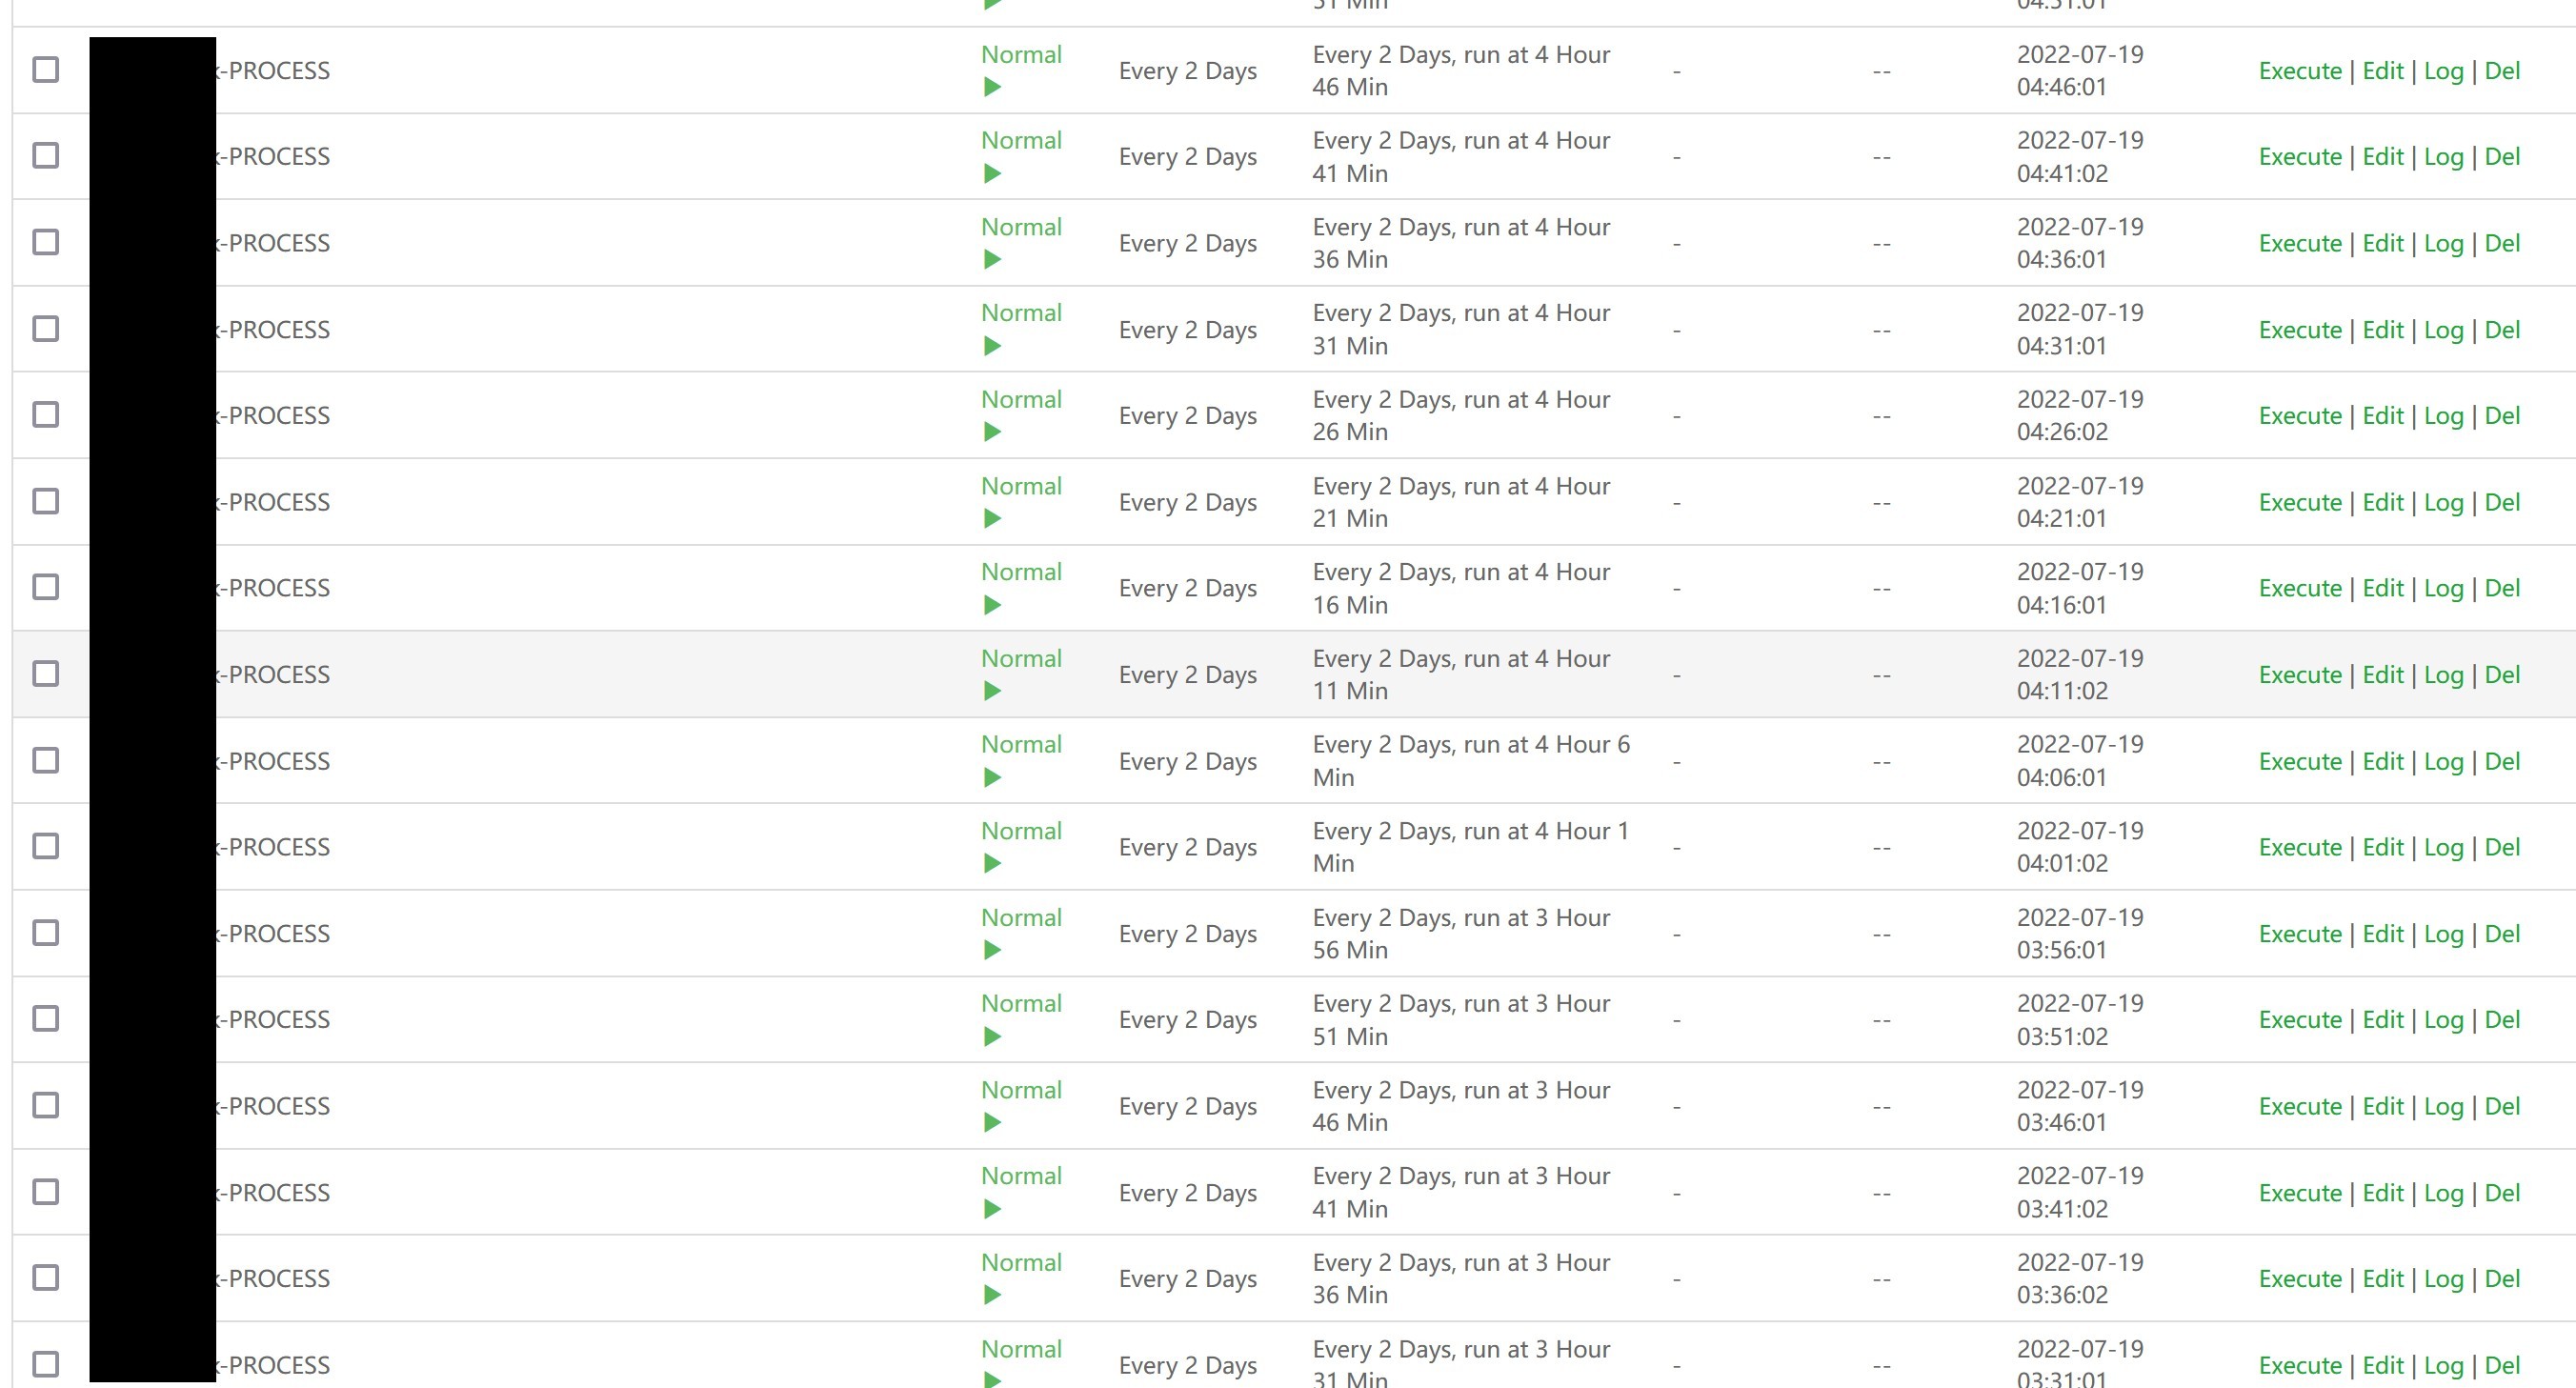This screenshot has width=2576, height=1388.
Task: Open the Log for the 03:46:01 task
Action: click(x=2443, y=1107)
